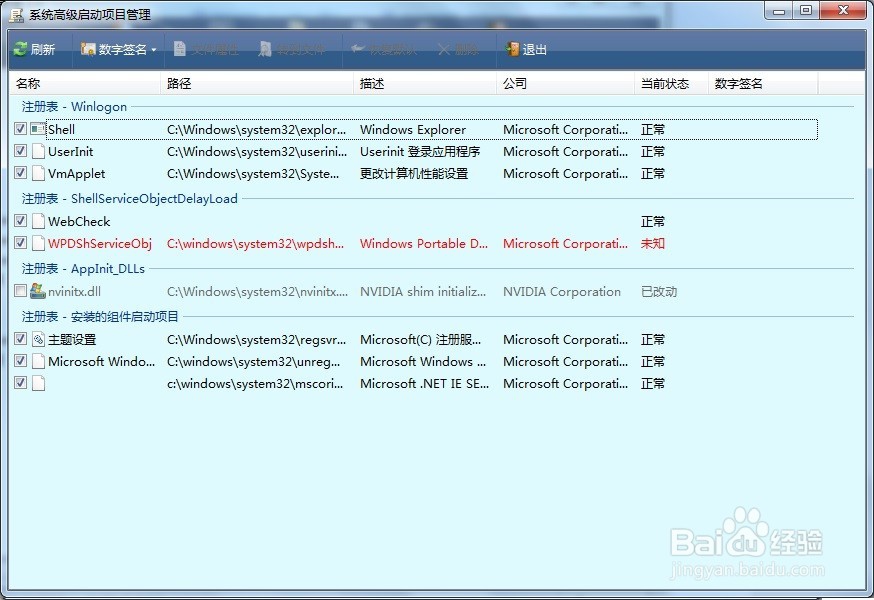Image resolution: width=874 pixels, height=600 pixels.
Task: Uncheck the WebCheck checkbox
Action: tap(21, 221)
